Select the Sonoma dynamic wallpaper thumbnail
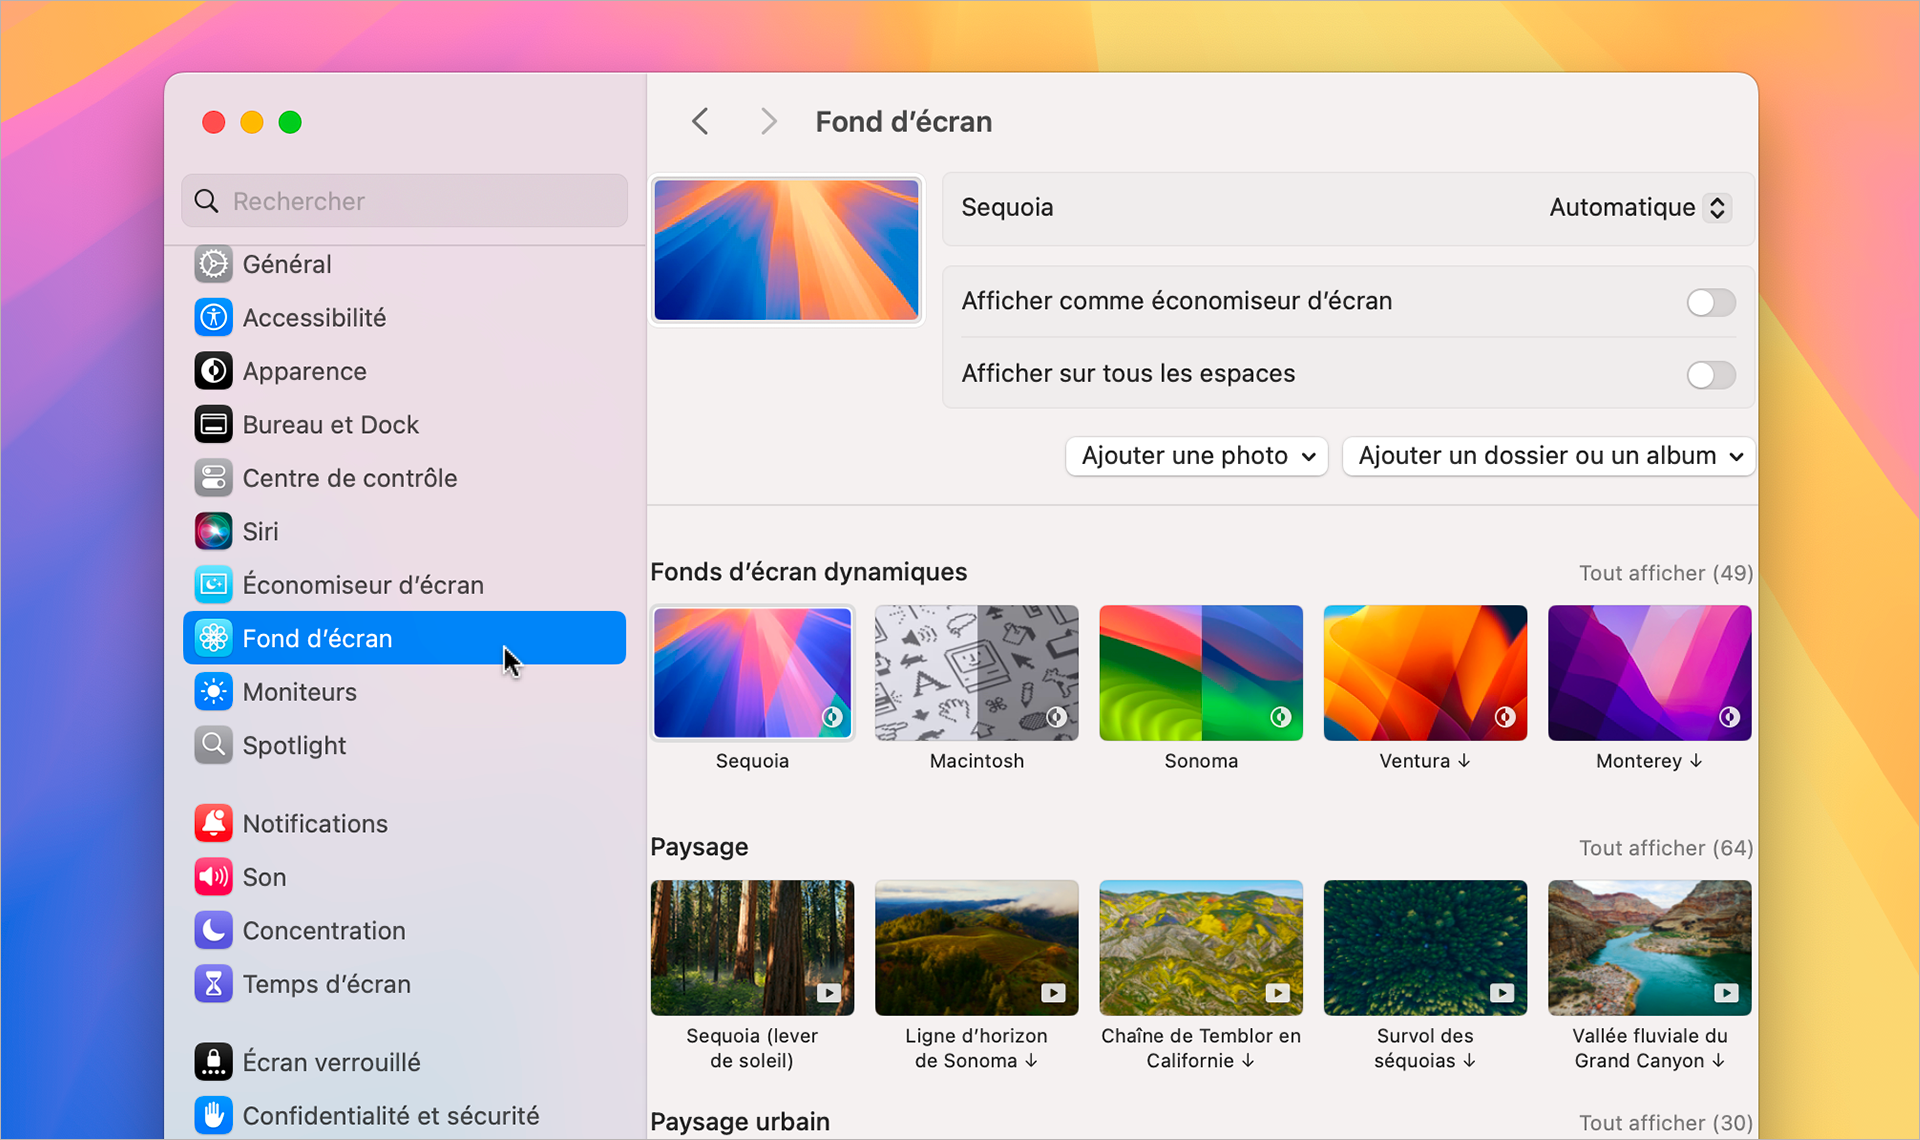Screen dimensions: 1920x1140 coord(1200,672)
